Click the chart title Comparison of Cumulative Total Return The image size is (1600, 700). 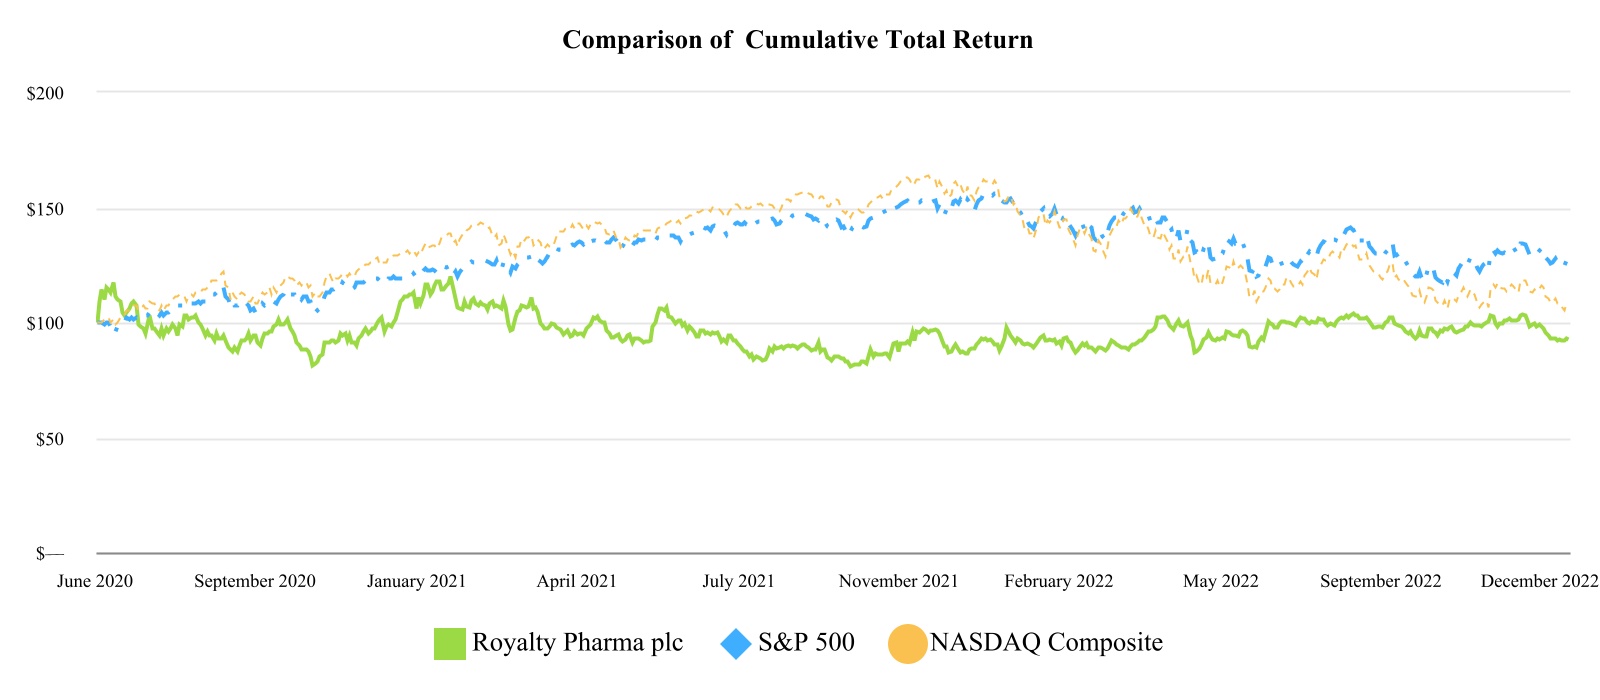click(797, 40)
